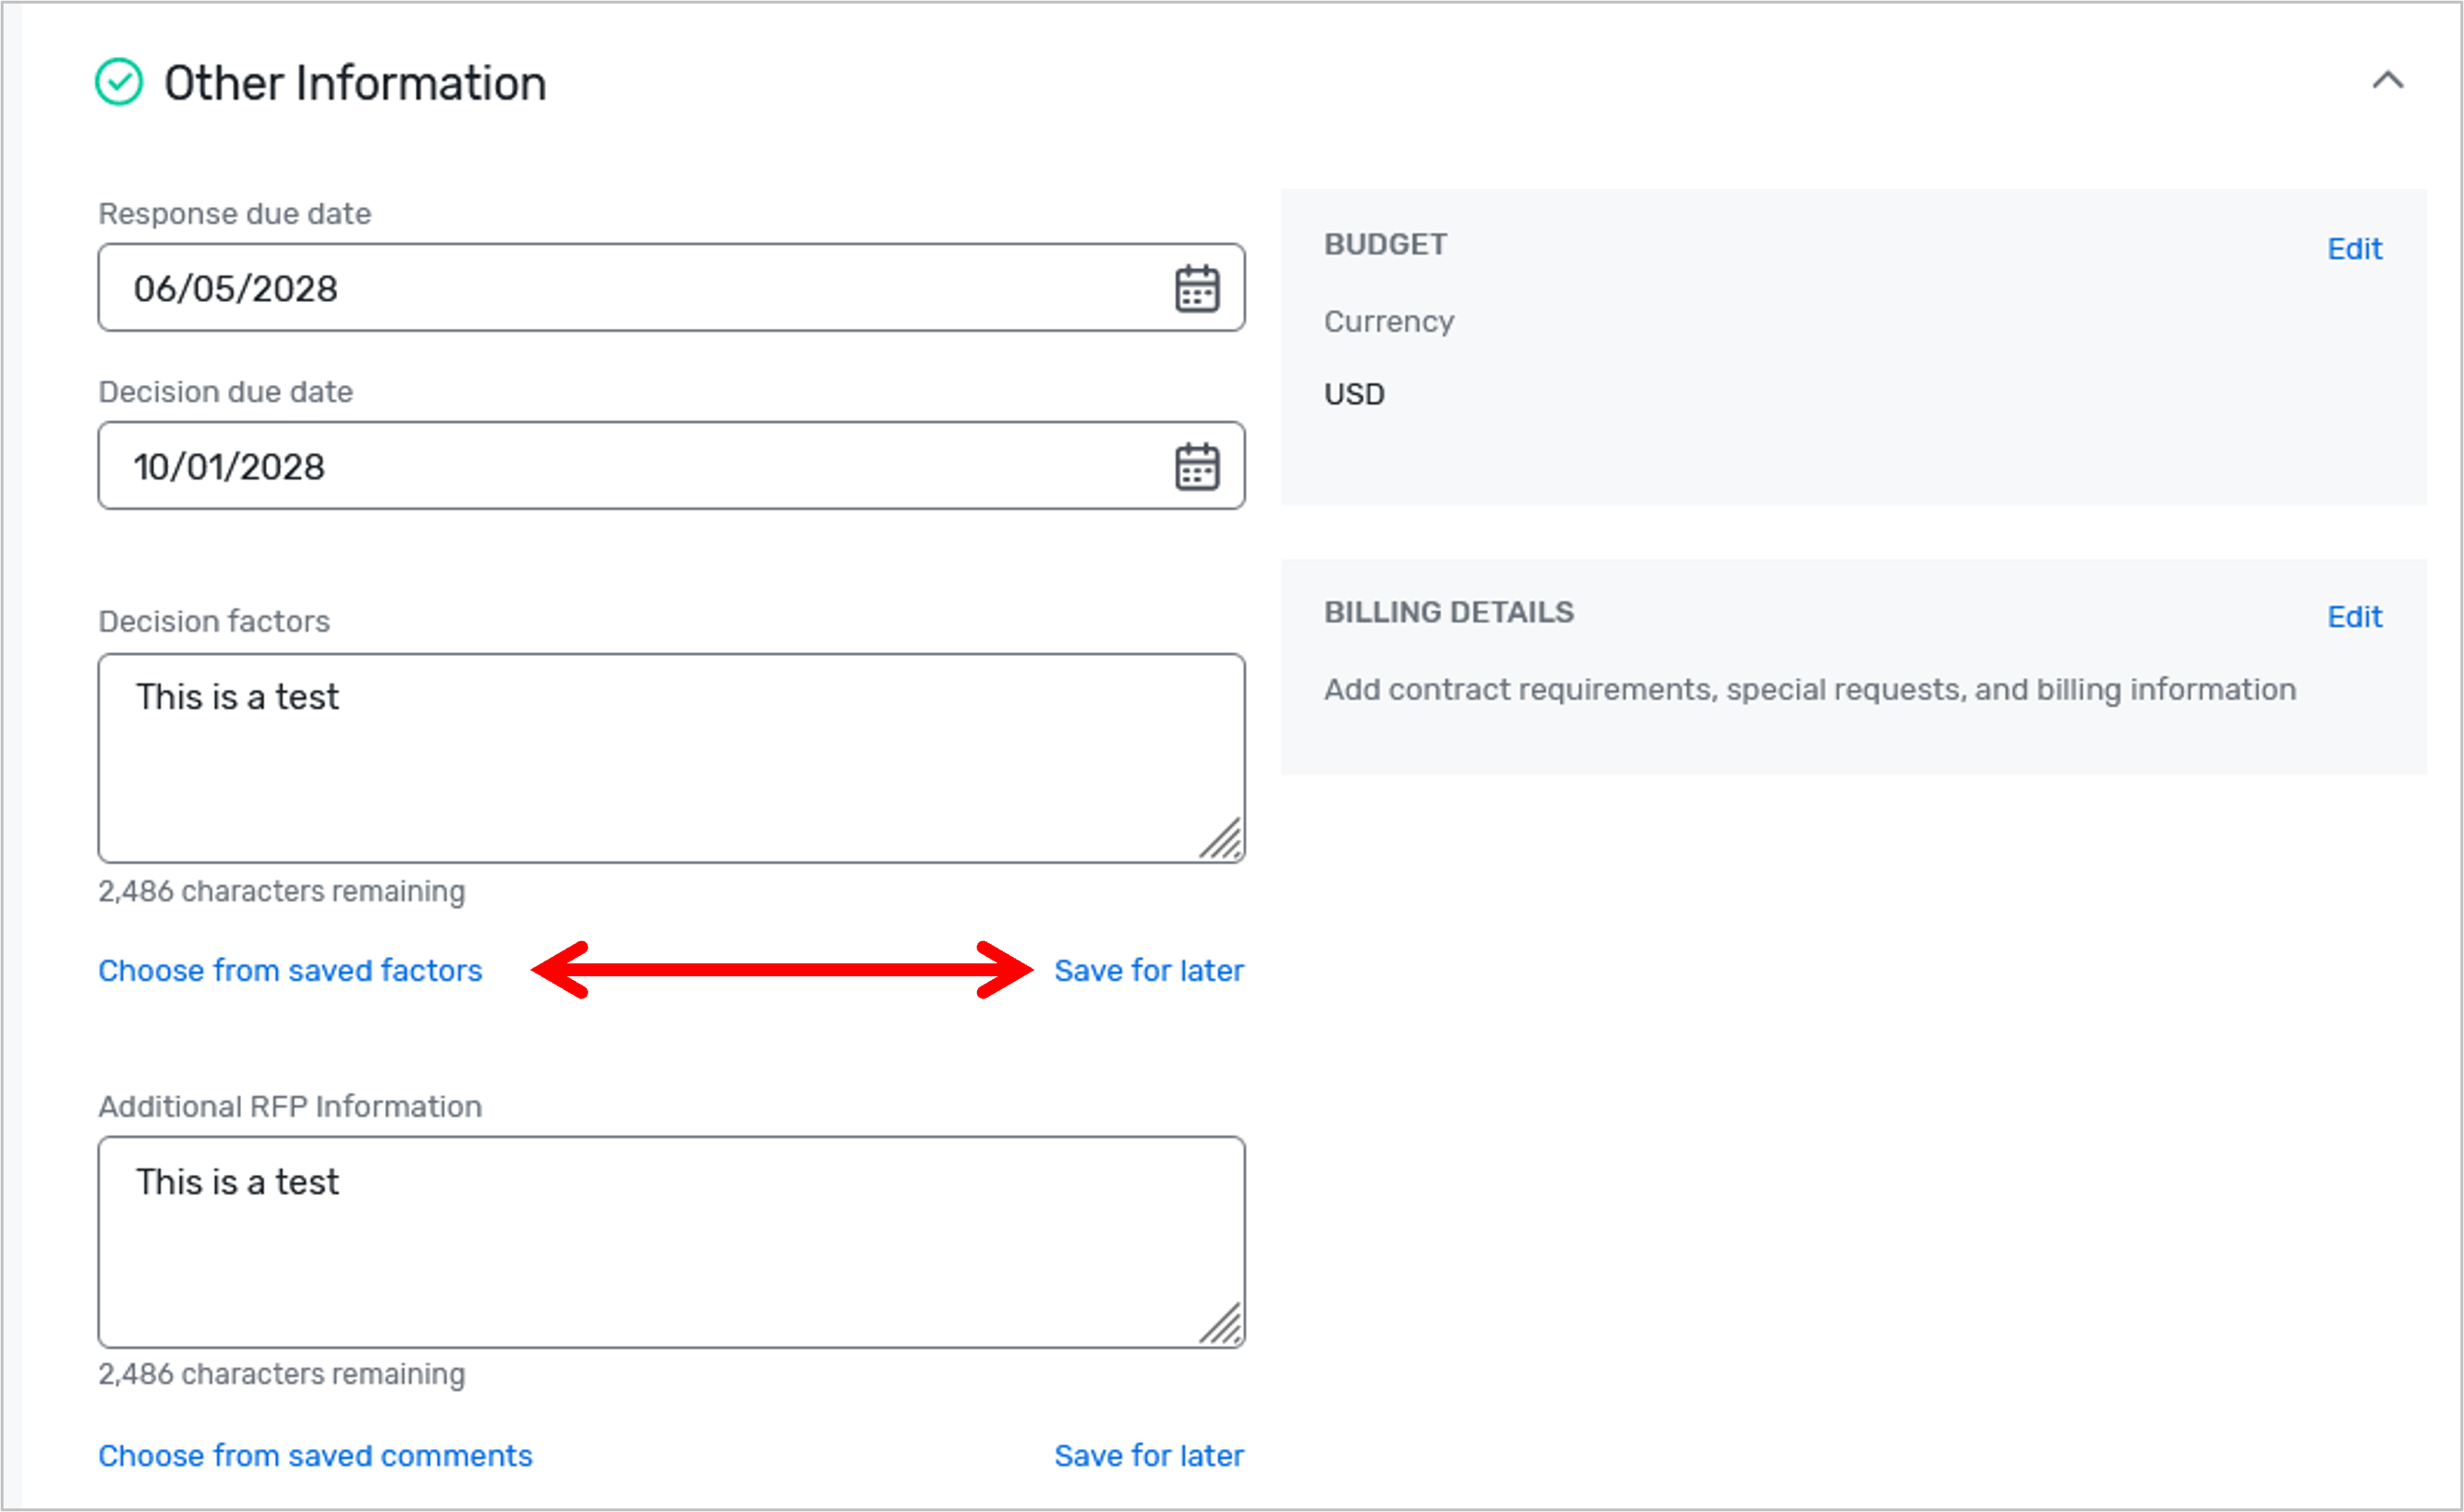
Task: Open Choose from saved comments
Action: coord(315,1456)
